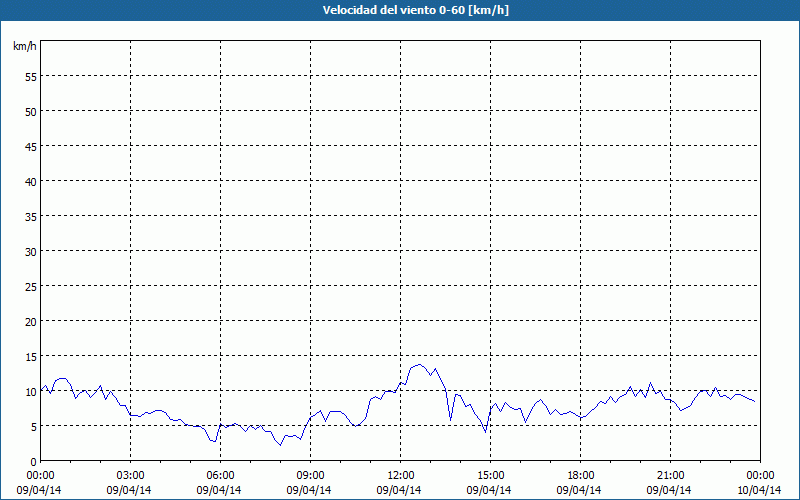Click the 55 tick on the y-axis
The width and height of the screenshot is (800, 500).
[31, 76]
